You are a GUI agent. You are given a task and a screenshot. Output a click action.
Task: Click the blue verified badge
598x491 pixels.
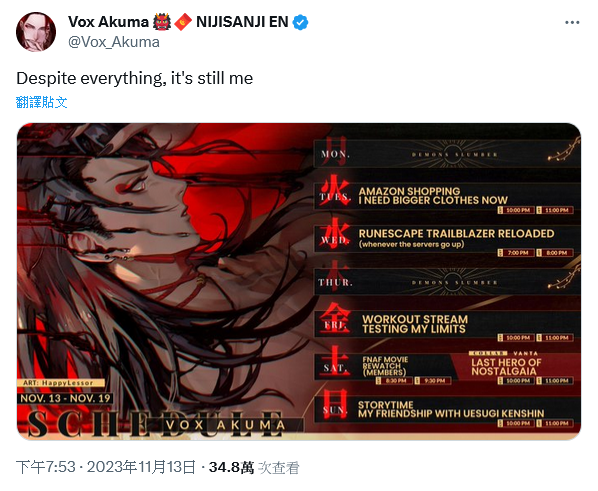pos(301,23)
